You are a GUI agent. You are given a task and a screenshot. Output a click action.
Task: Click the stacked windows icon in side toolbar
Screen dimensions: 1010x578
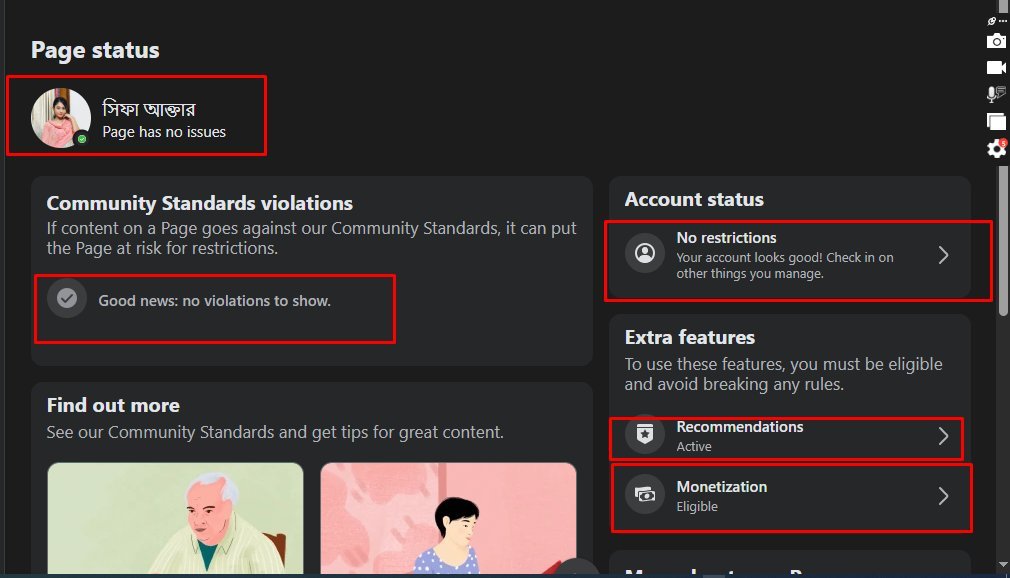click(996, 121)
